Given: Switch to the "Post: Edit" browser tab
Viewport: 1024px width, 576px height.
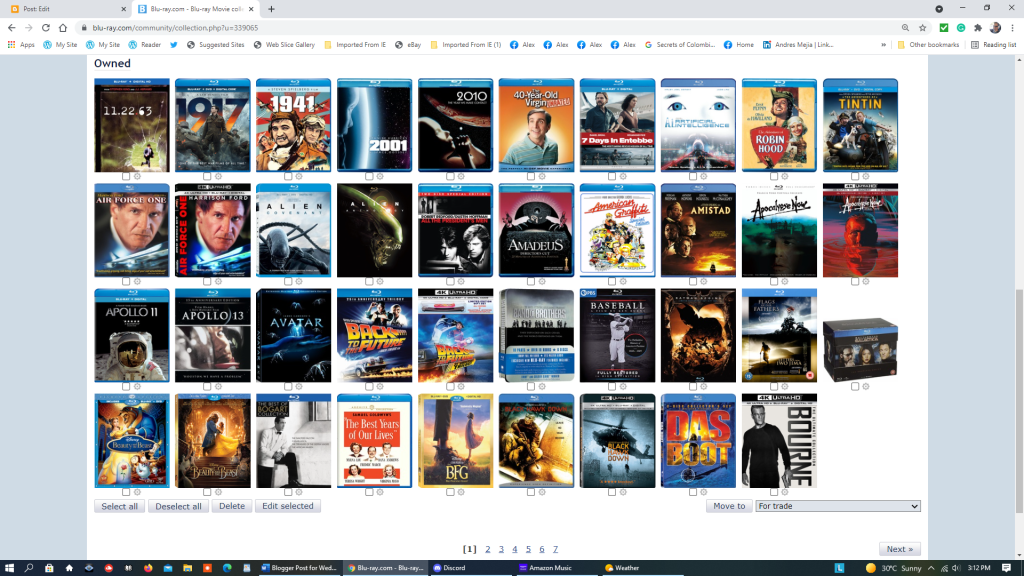Looking at the screenshot, I should click(60, 9).
